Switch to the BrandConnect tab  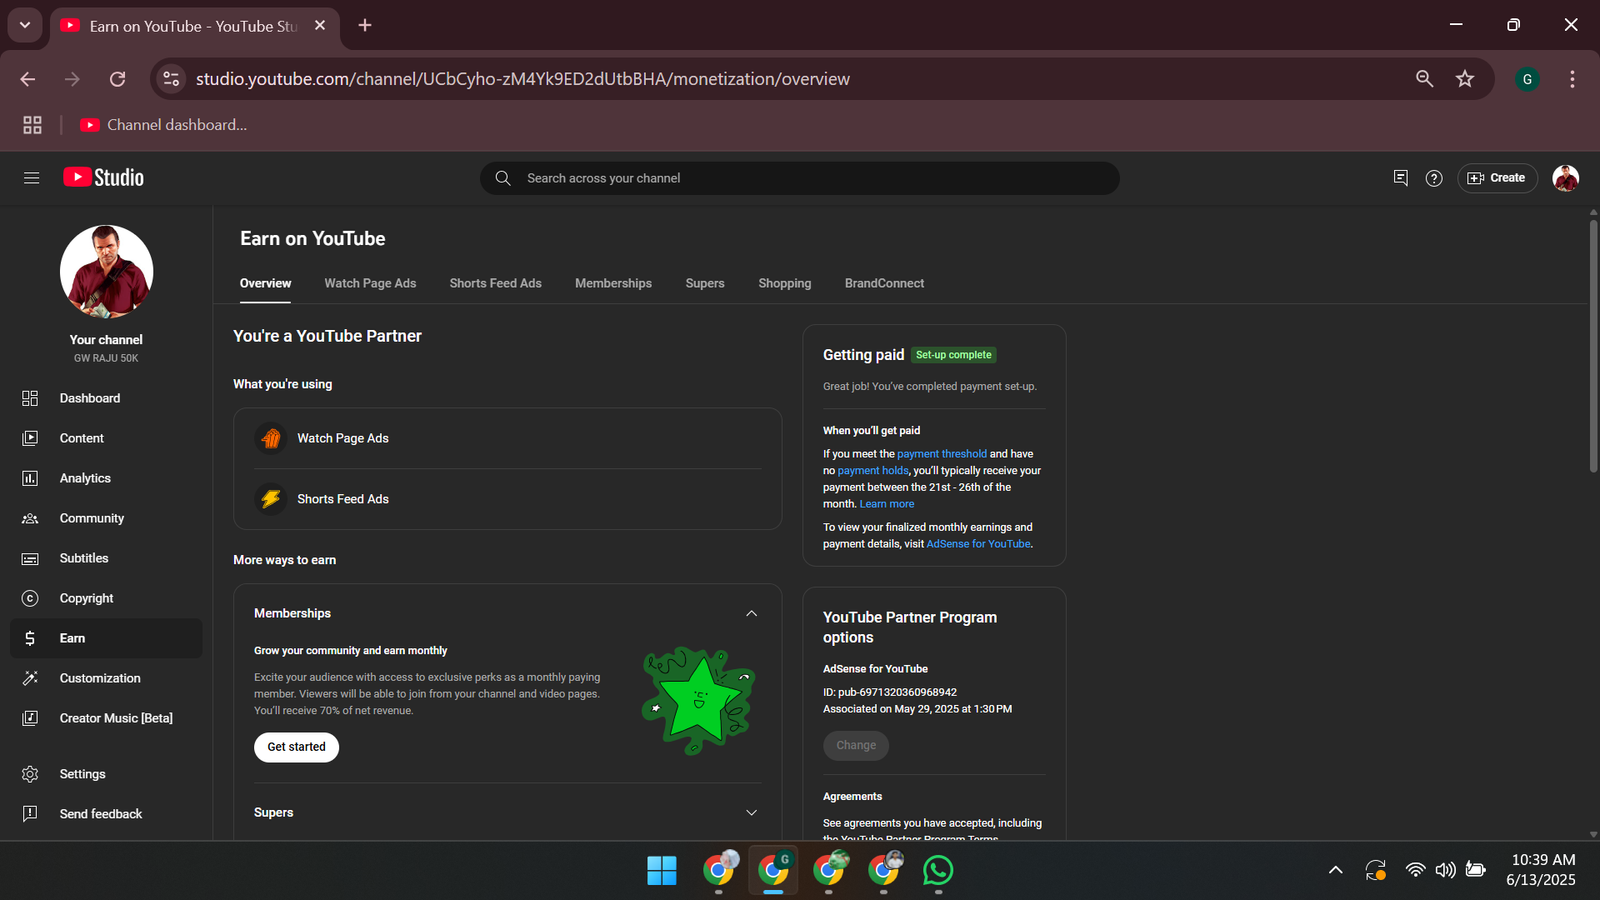click(x=884, y=283)
